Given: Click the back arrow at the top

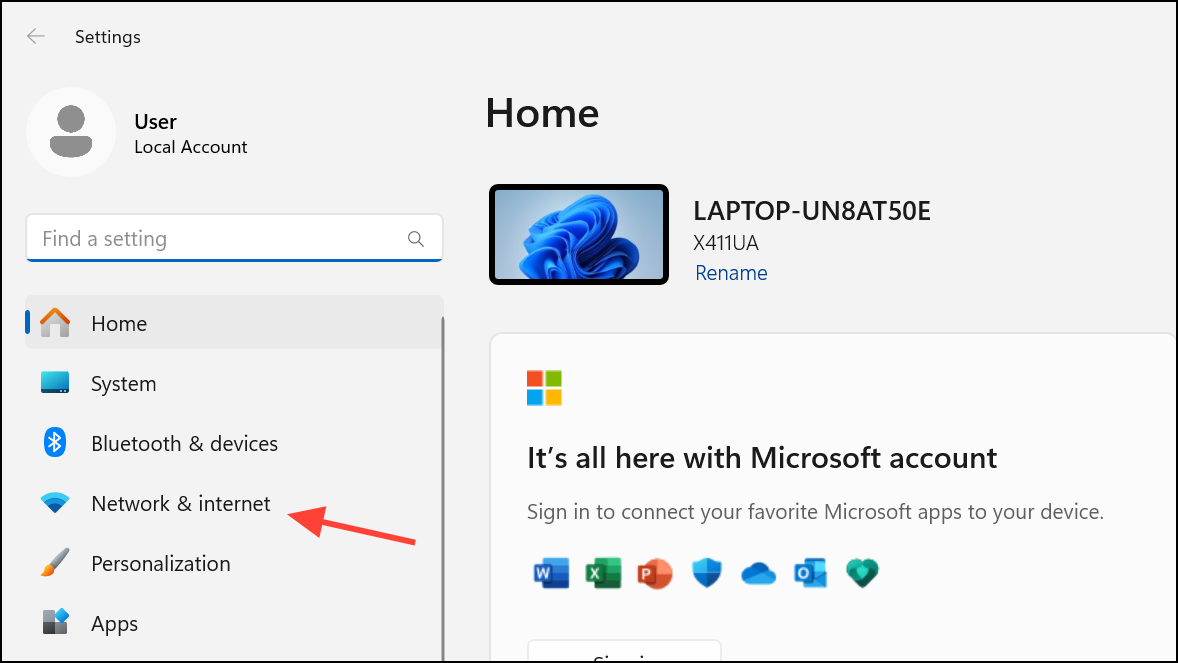Looking at the screenshot, I should tap(36, 36).
